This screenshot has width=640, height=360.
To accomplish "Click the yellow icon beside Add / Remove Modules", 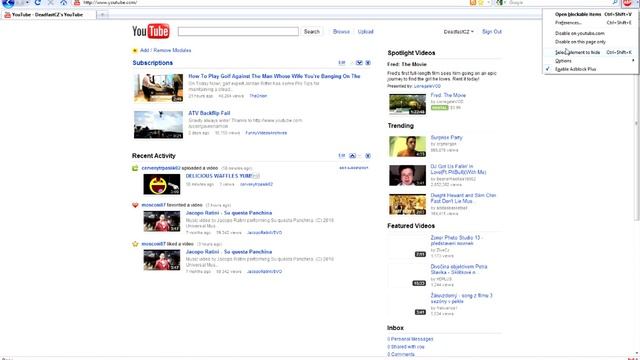I will [135, 51].
